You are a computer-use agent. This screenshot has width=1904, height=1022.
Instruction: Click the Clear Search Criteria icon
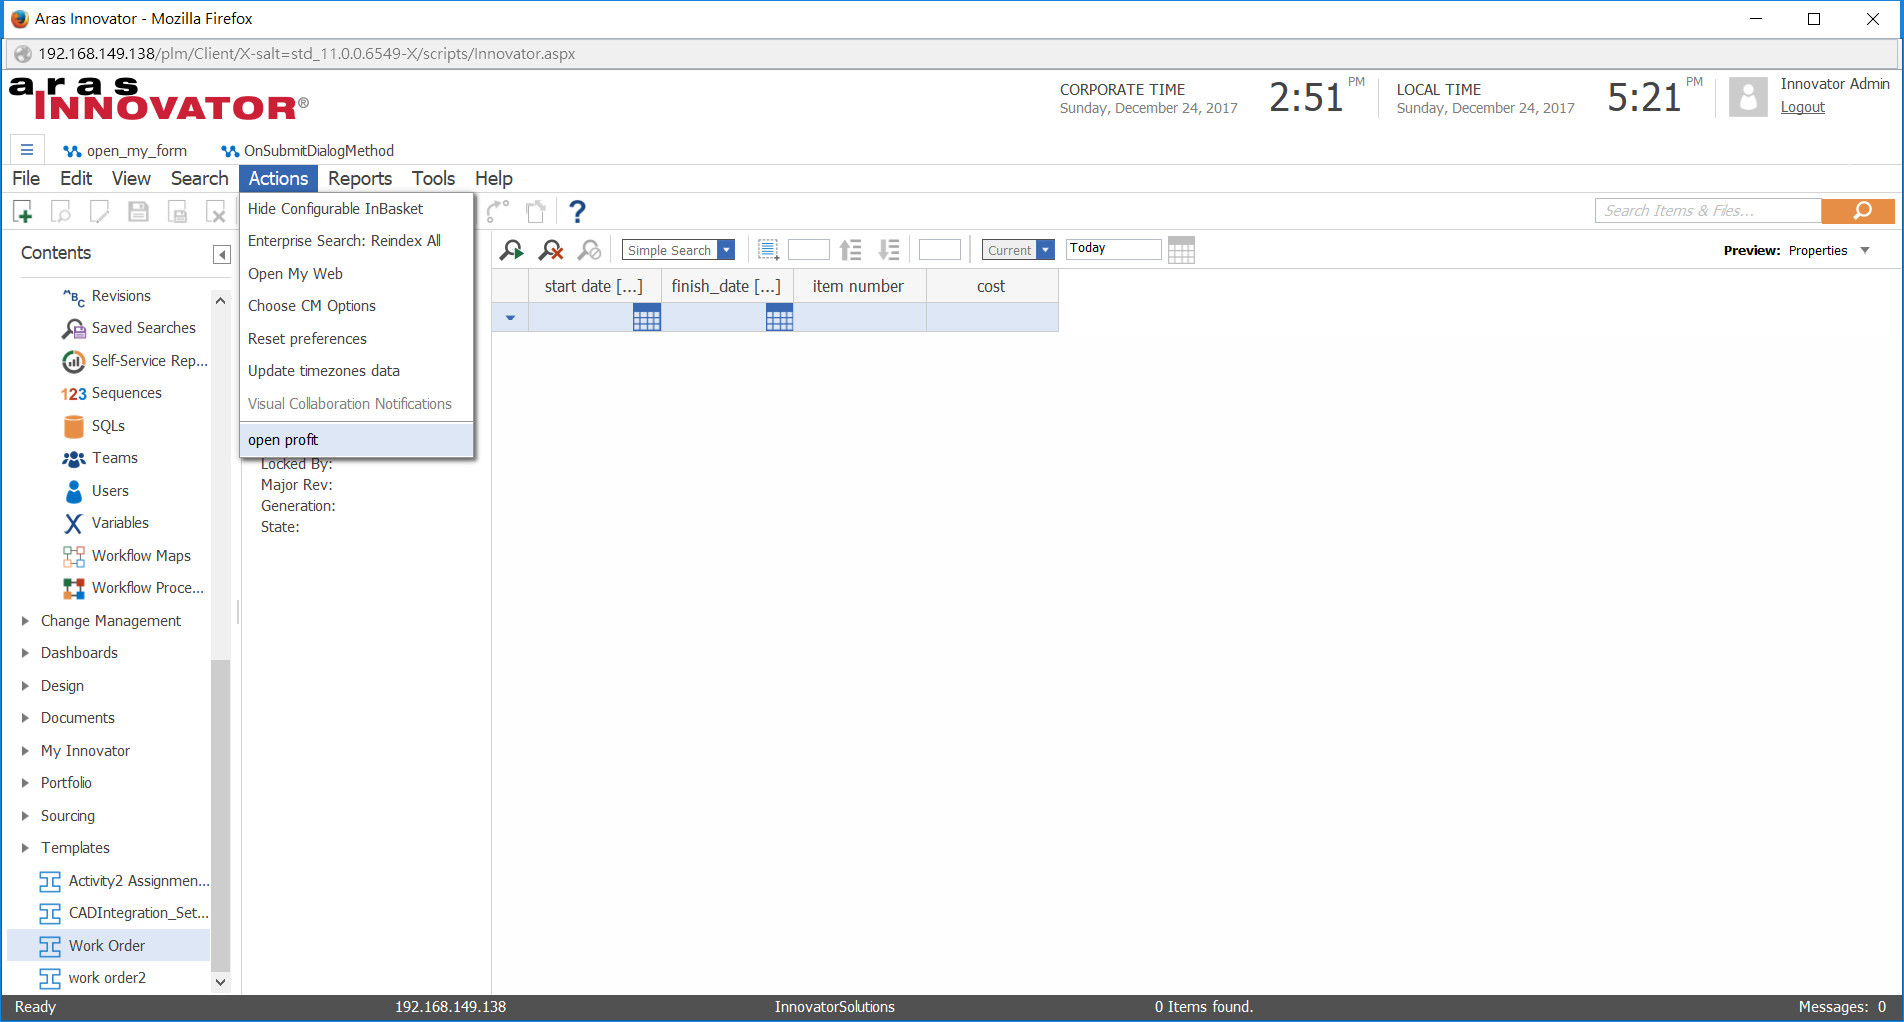tap(551, 250)
